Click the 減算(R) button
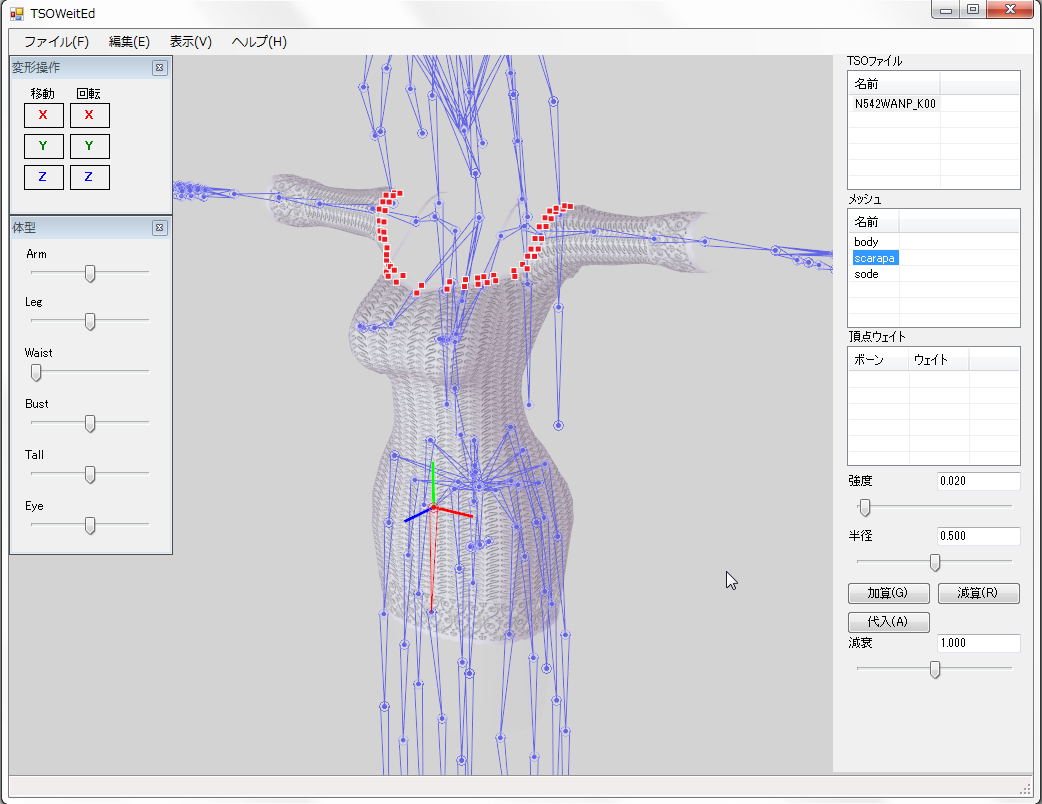 tap(978, 593)
